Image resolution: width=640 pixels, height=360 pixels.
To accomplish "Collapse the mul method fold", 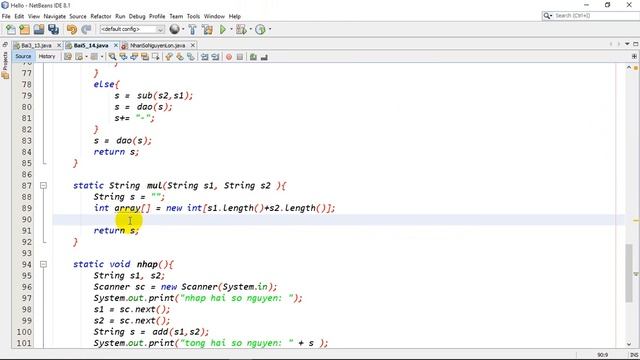I will (x=43, y=186).
